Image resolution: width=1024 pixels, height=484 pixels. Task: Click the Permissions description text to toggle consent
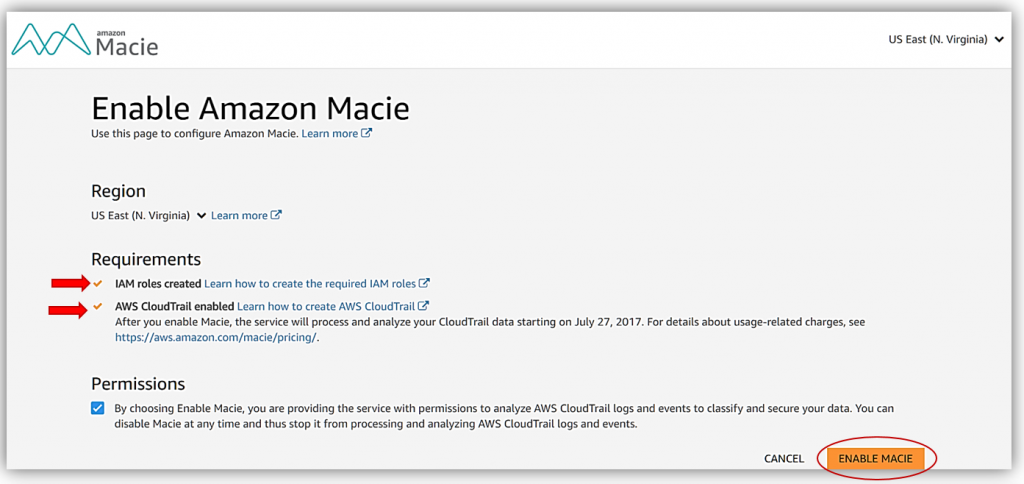[504, 415]
